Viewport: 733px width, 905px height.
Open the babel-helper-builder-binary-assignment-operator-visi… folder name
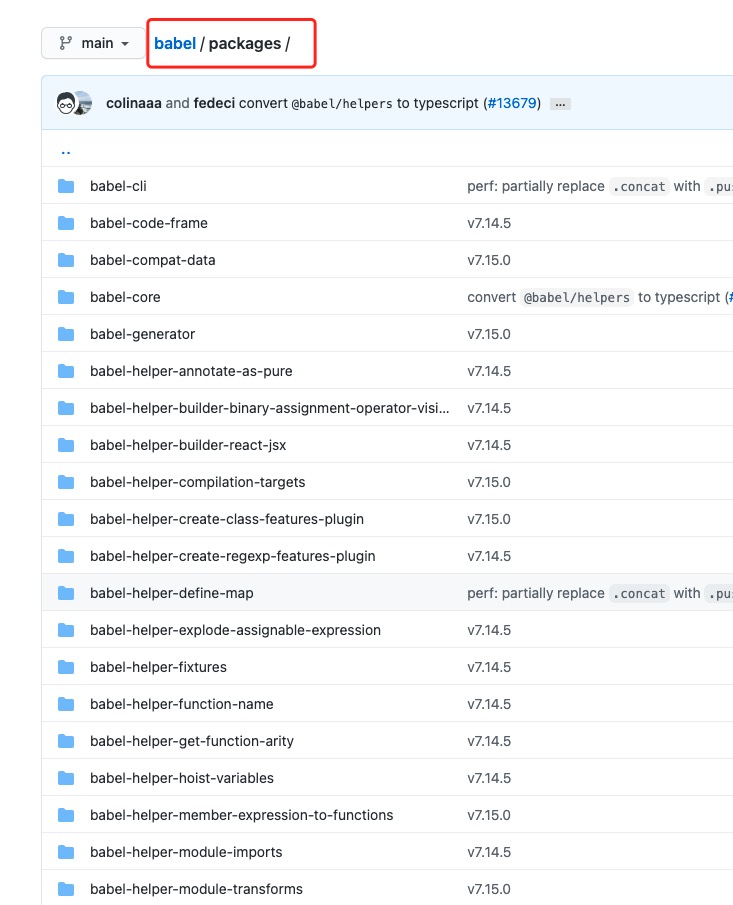(x=270, y=408)
